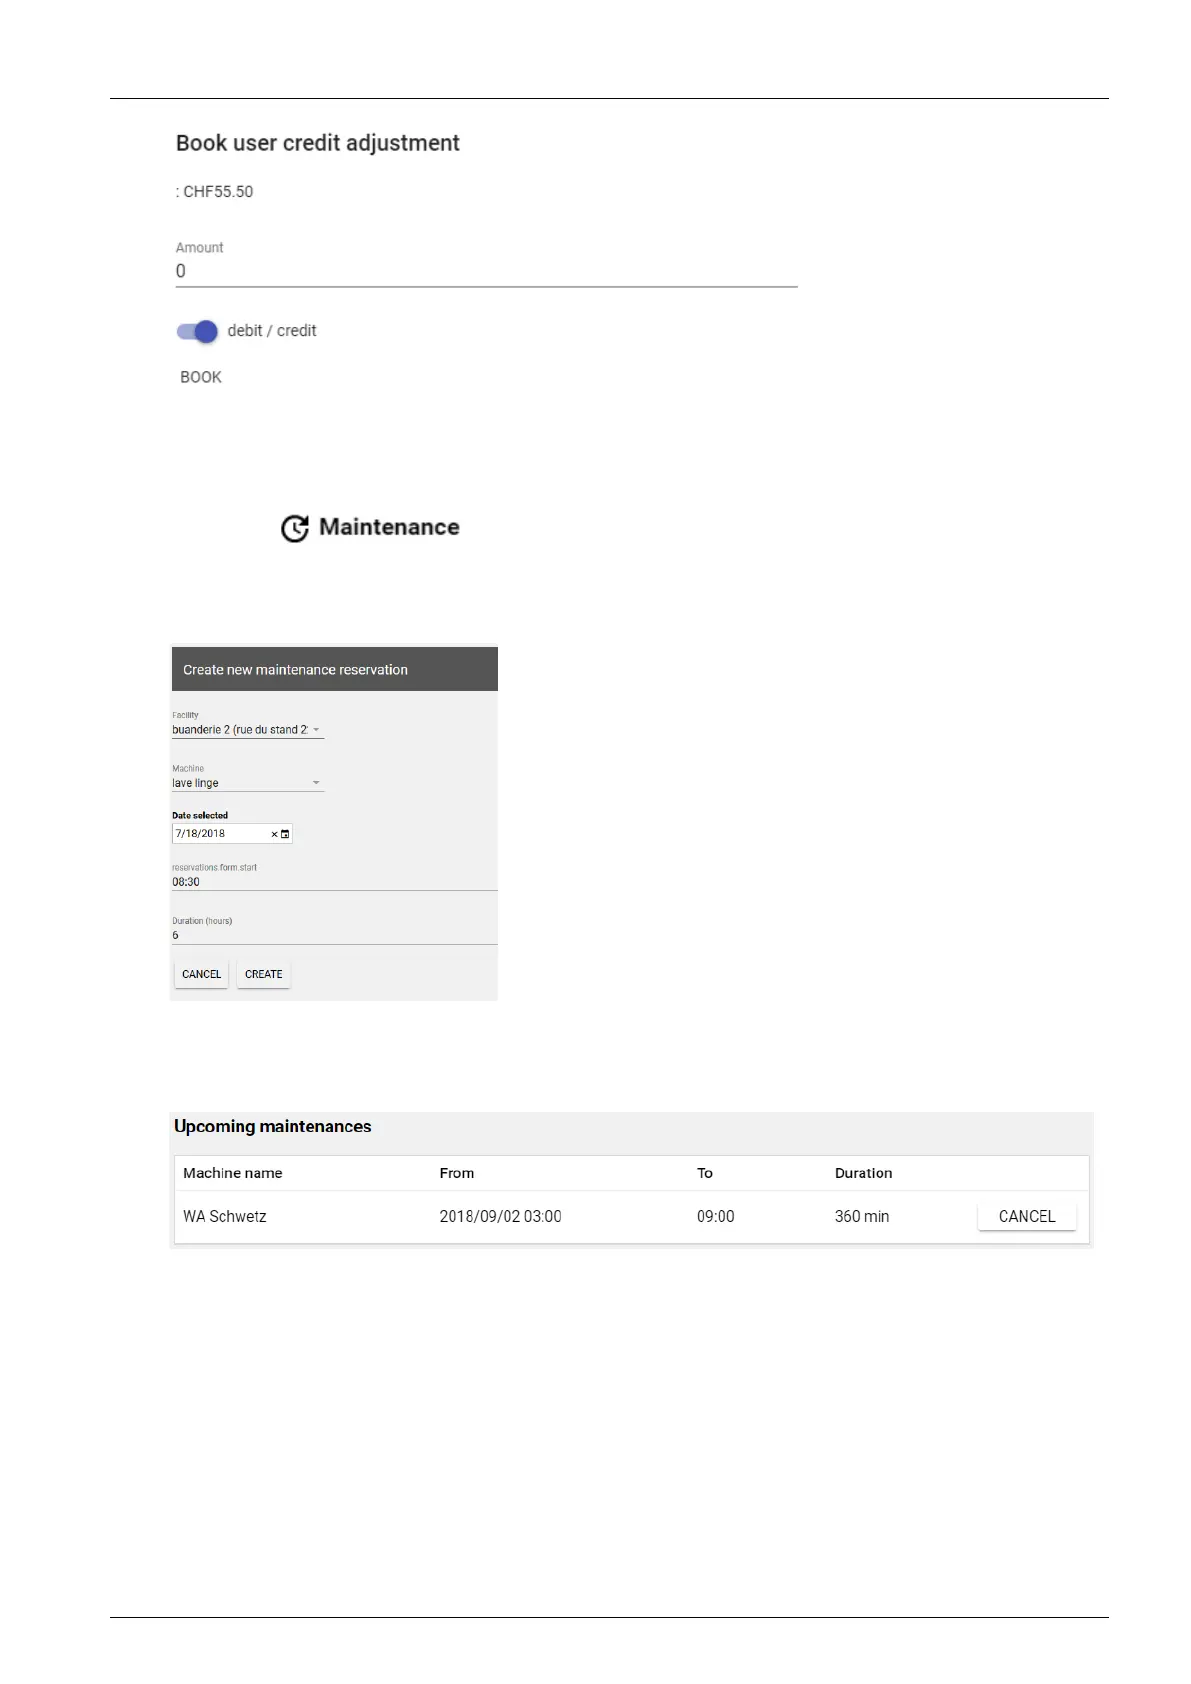Click the From column header
This screenshot has height=1684, width=1191.
[x=457, y=1173]
